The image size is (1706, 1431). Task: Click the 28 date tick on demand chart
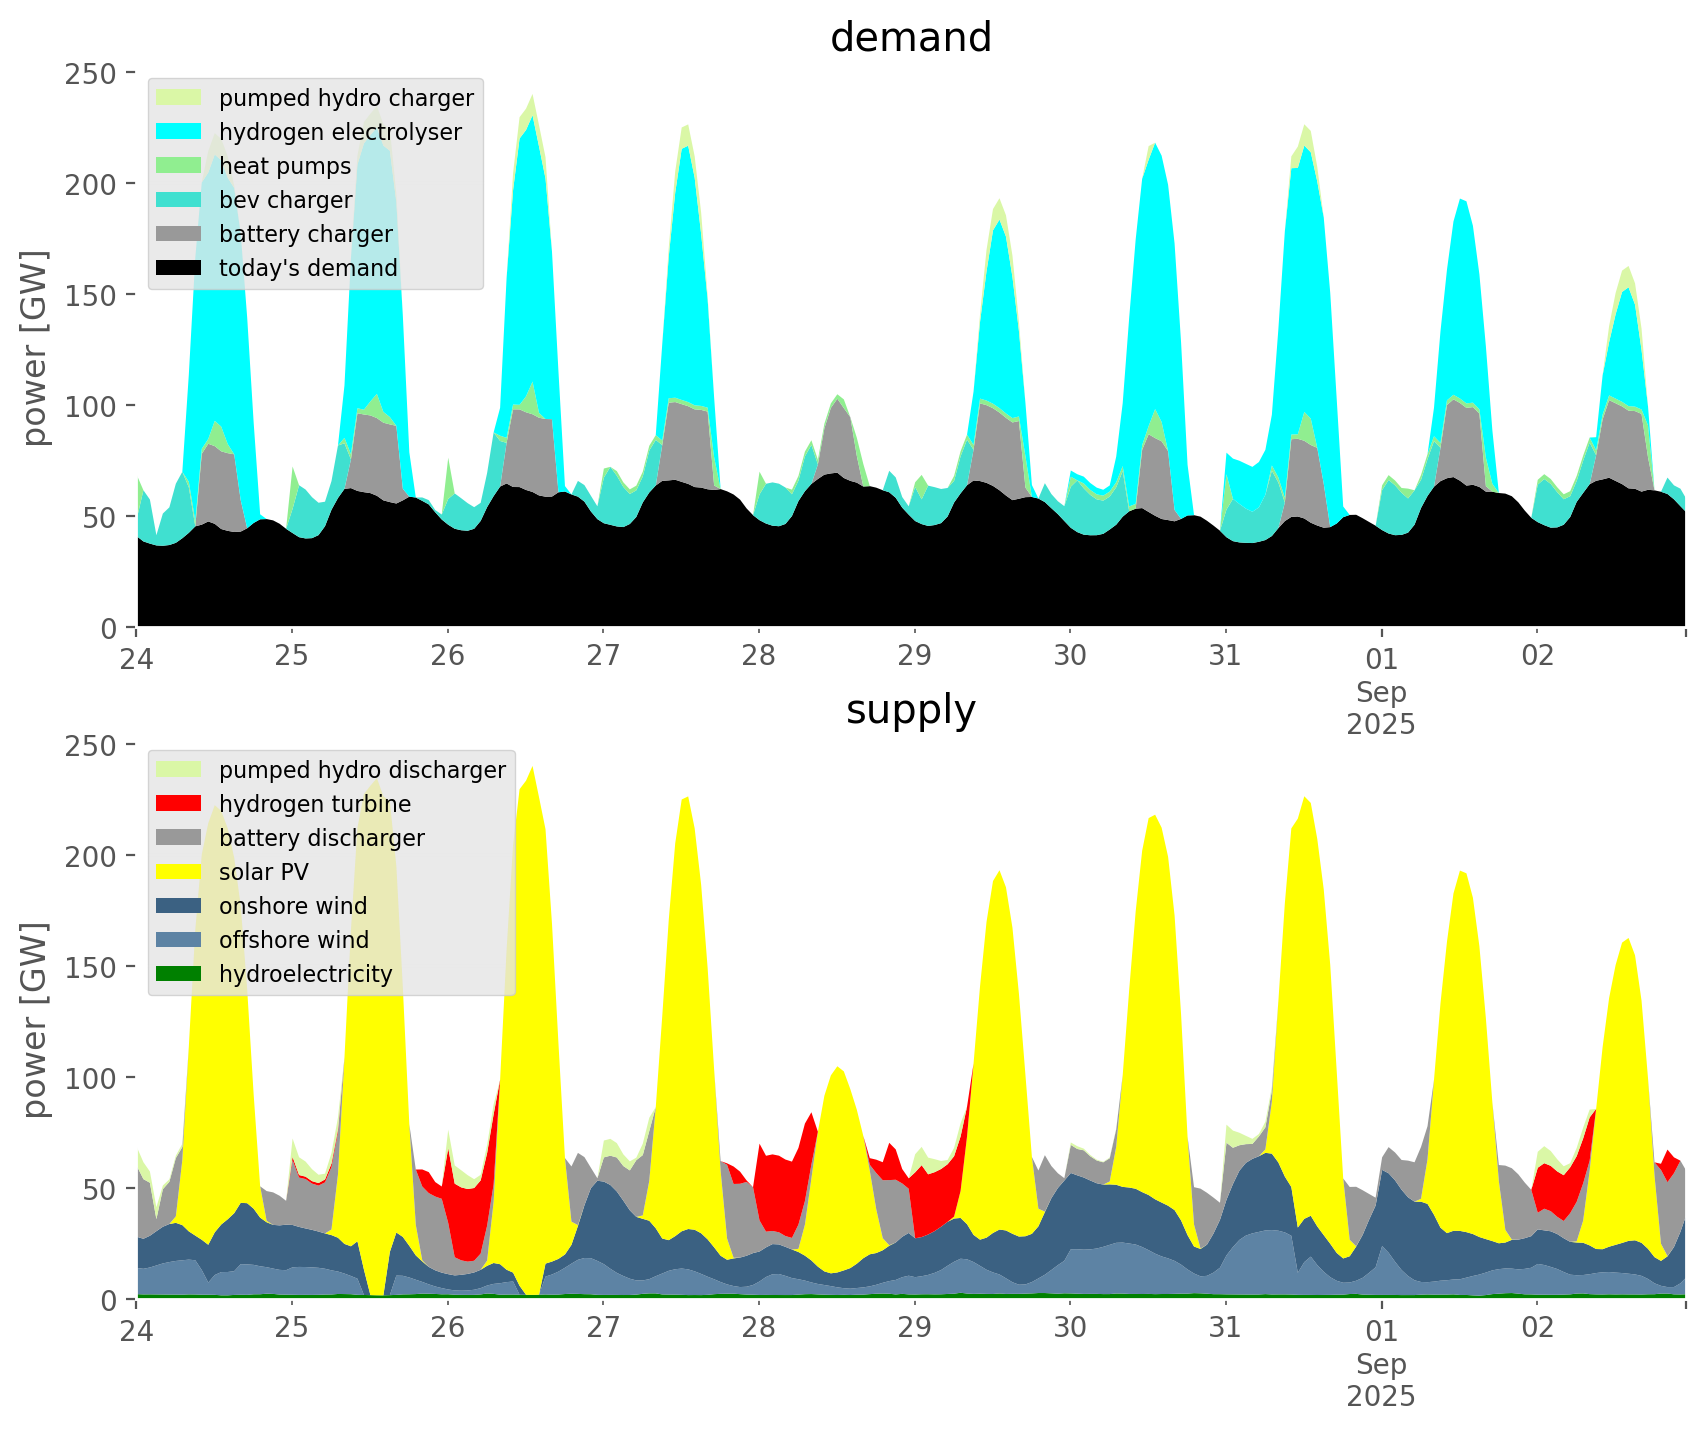pyautogui.click(x=759, y=656)
